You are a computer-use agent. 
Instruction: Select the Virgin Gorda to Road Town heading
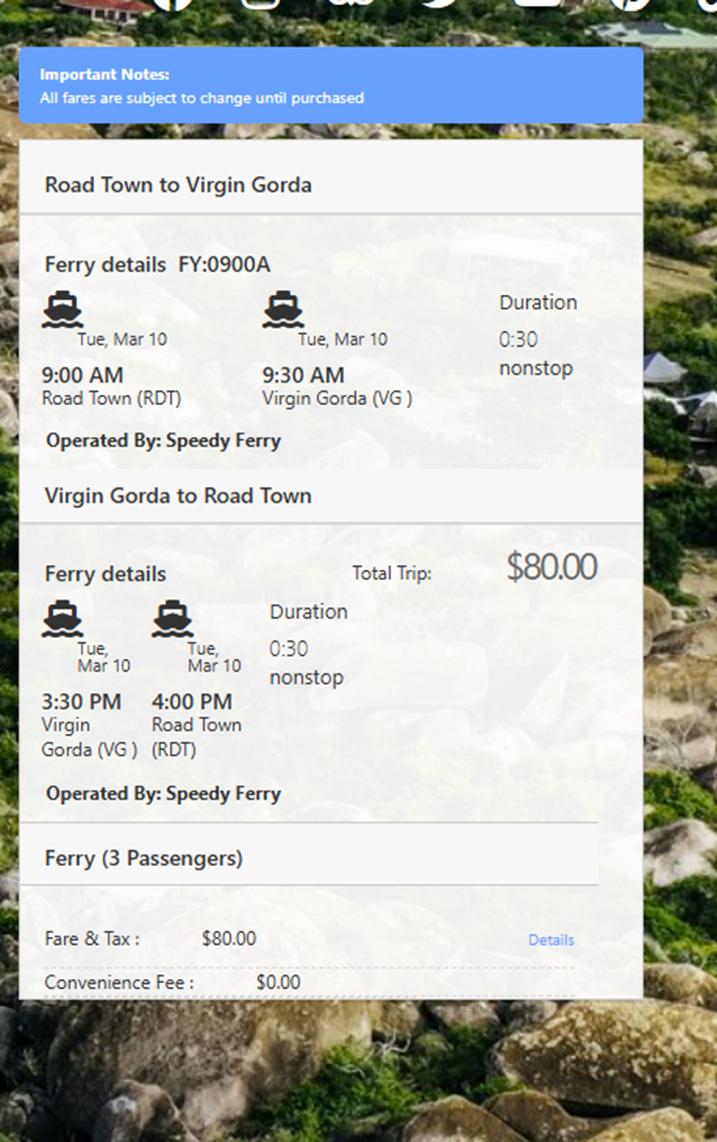point(178,496)
